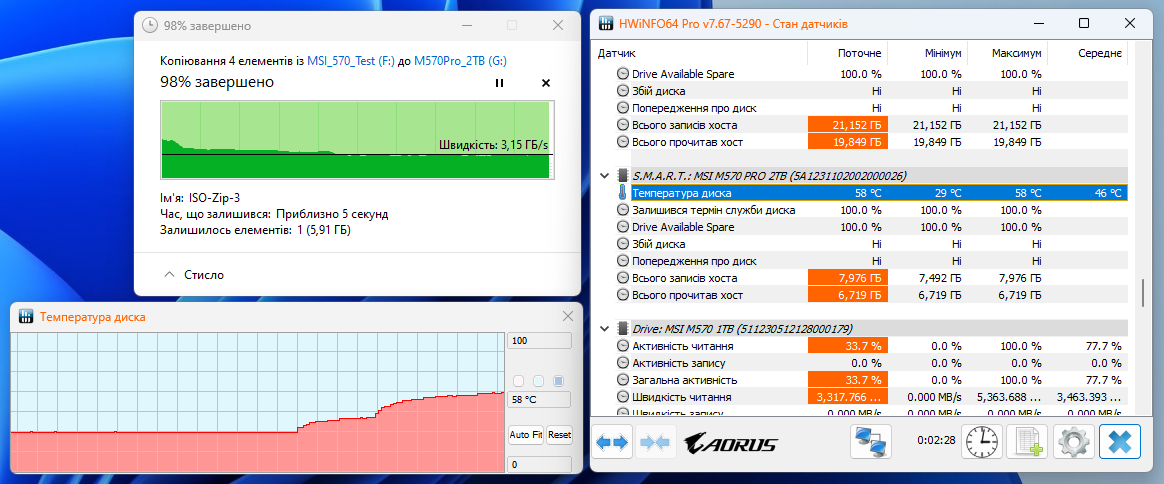
Task: Click the shrink layout arrows icon
Action: [x=655, y=443]
